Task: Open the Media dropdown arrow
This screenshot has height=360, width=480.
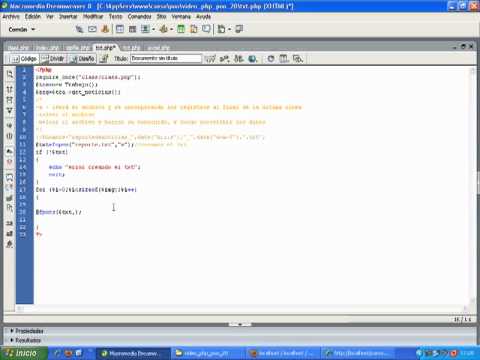Action: pos(172,29)
